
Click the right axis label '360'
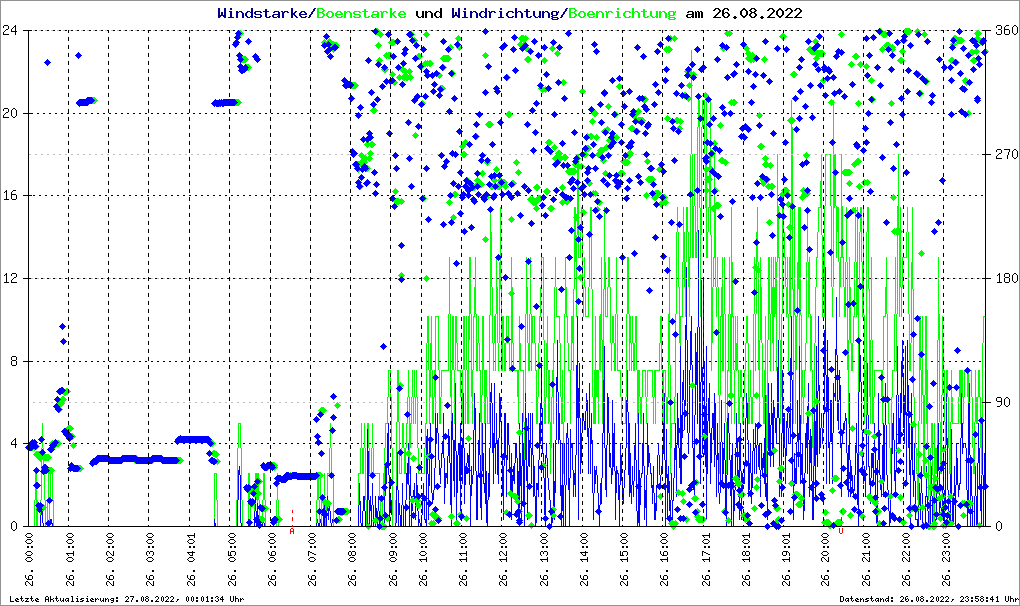[x=1004, y=30]
